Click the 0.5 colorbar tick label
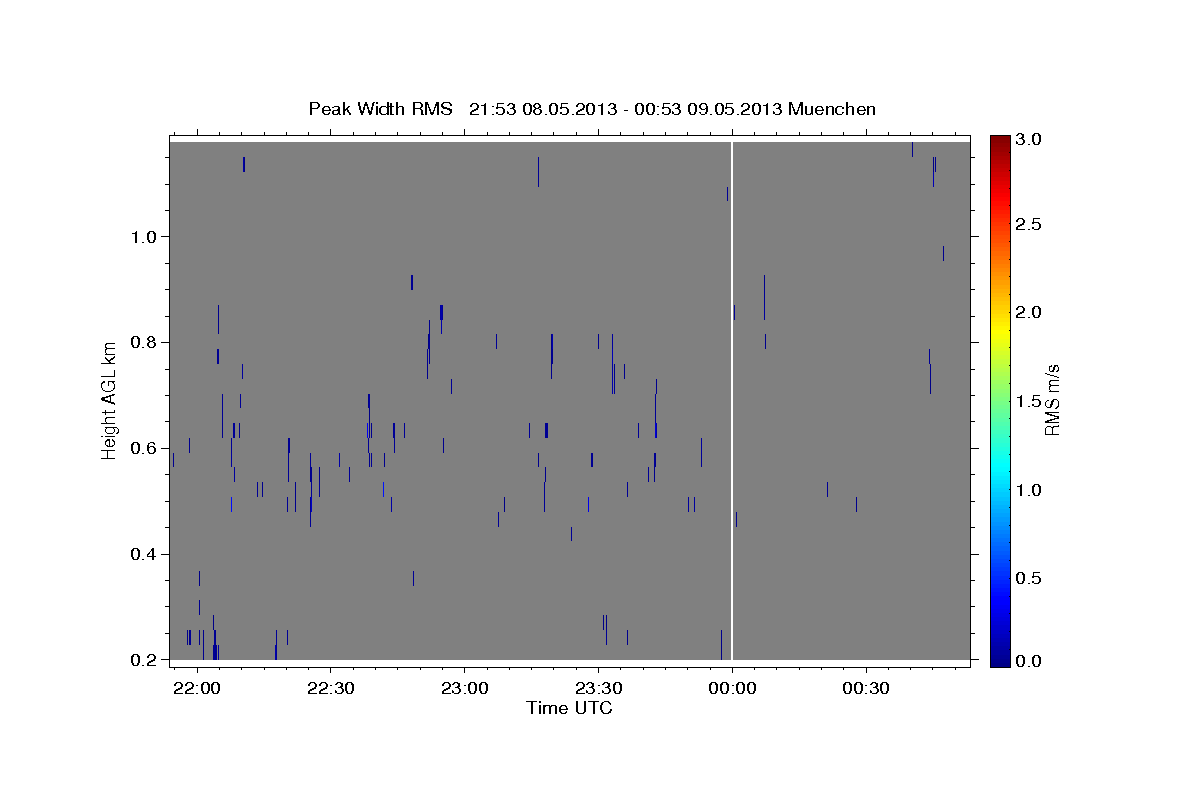The height and width of the screenshot is (800, 1200). tap(1029, 578)
